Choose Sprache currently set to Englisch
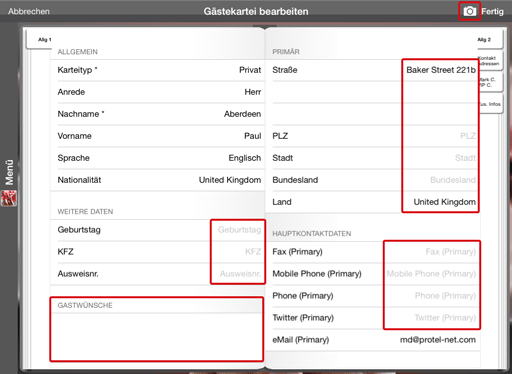 click(159, 158)
